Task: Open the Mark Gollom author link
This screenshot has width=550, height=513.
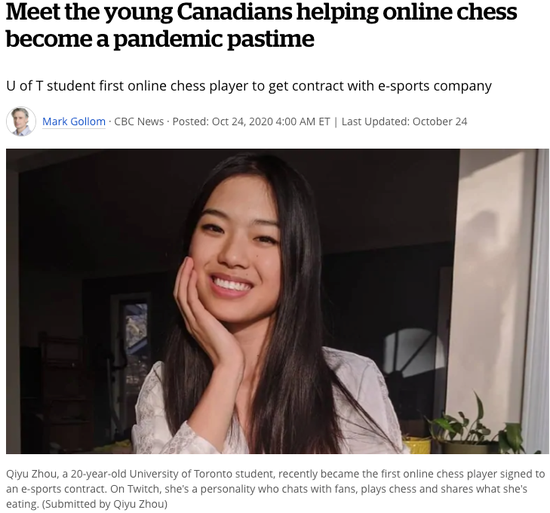Action: click(x=74, y=121)
